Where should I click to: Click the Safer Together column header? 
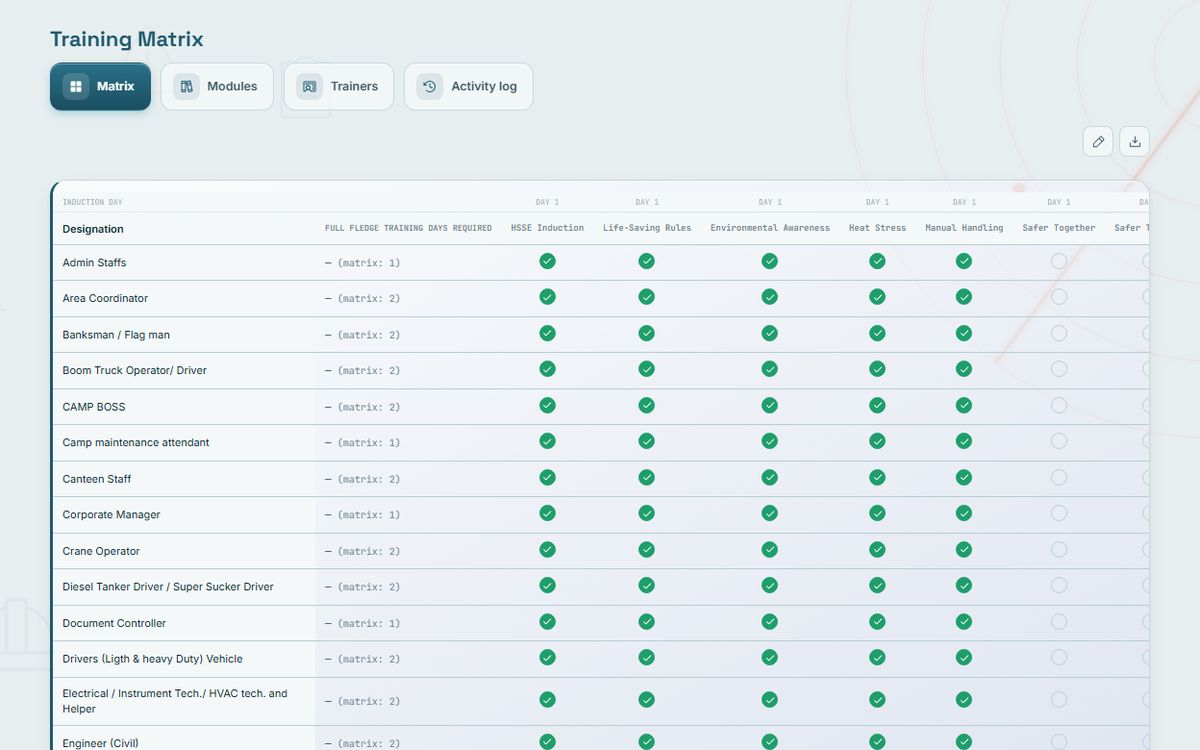click(1059, 228)
